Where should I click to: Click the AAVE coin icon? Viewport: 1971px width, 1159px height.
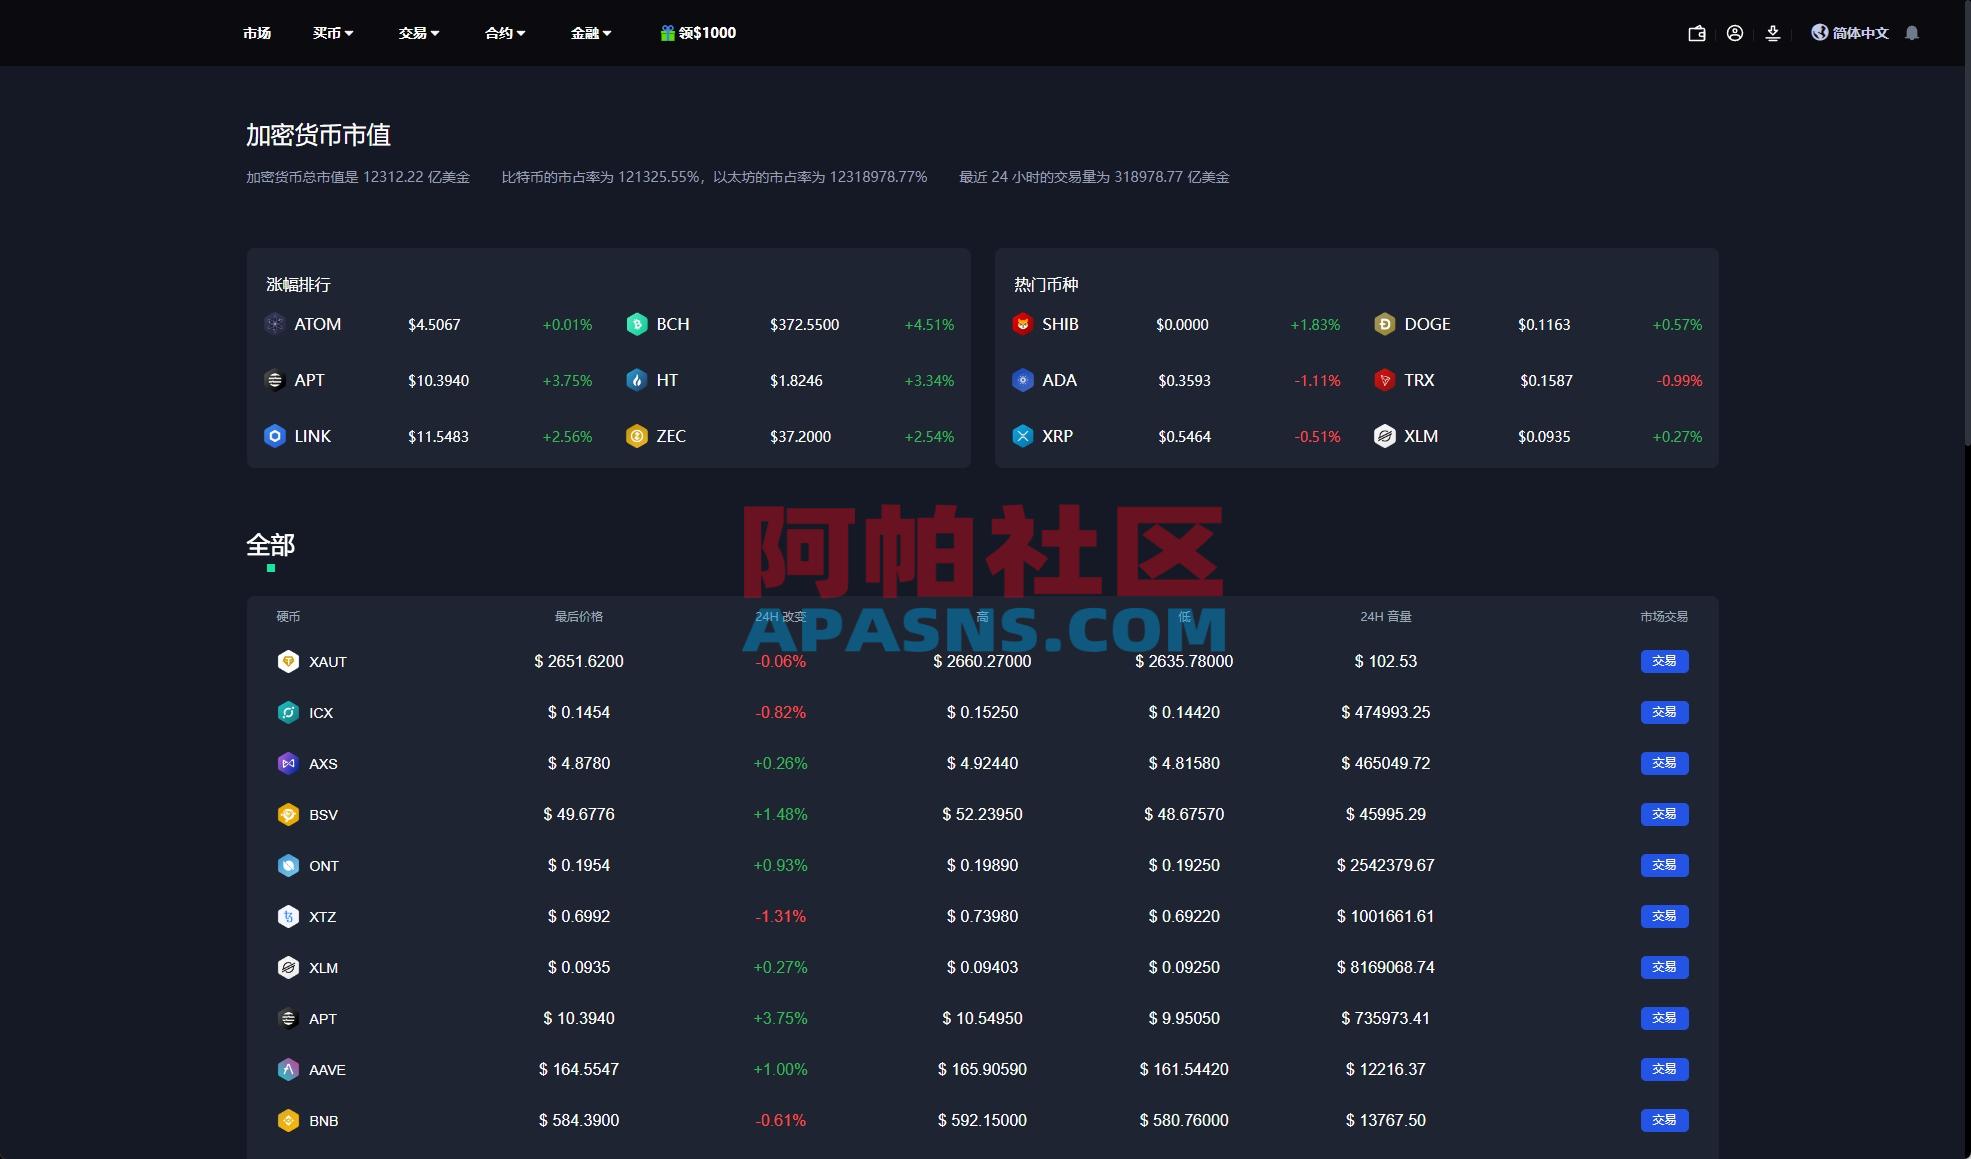coord(288,1069)
